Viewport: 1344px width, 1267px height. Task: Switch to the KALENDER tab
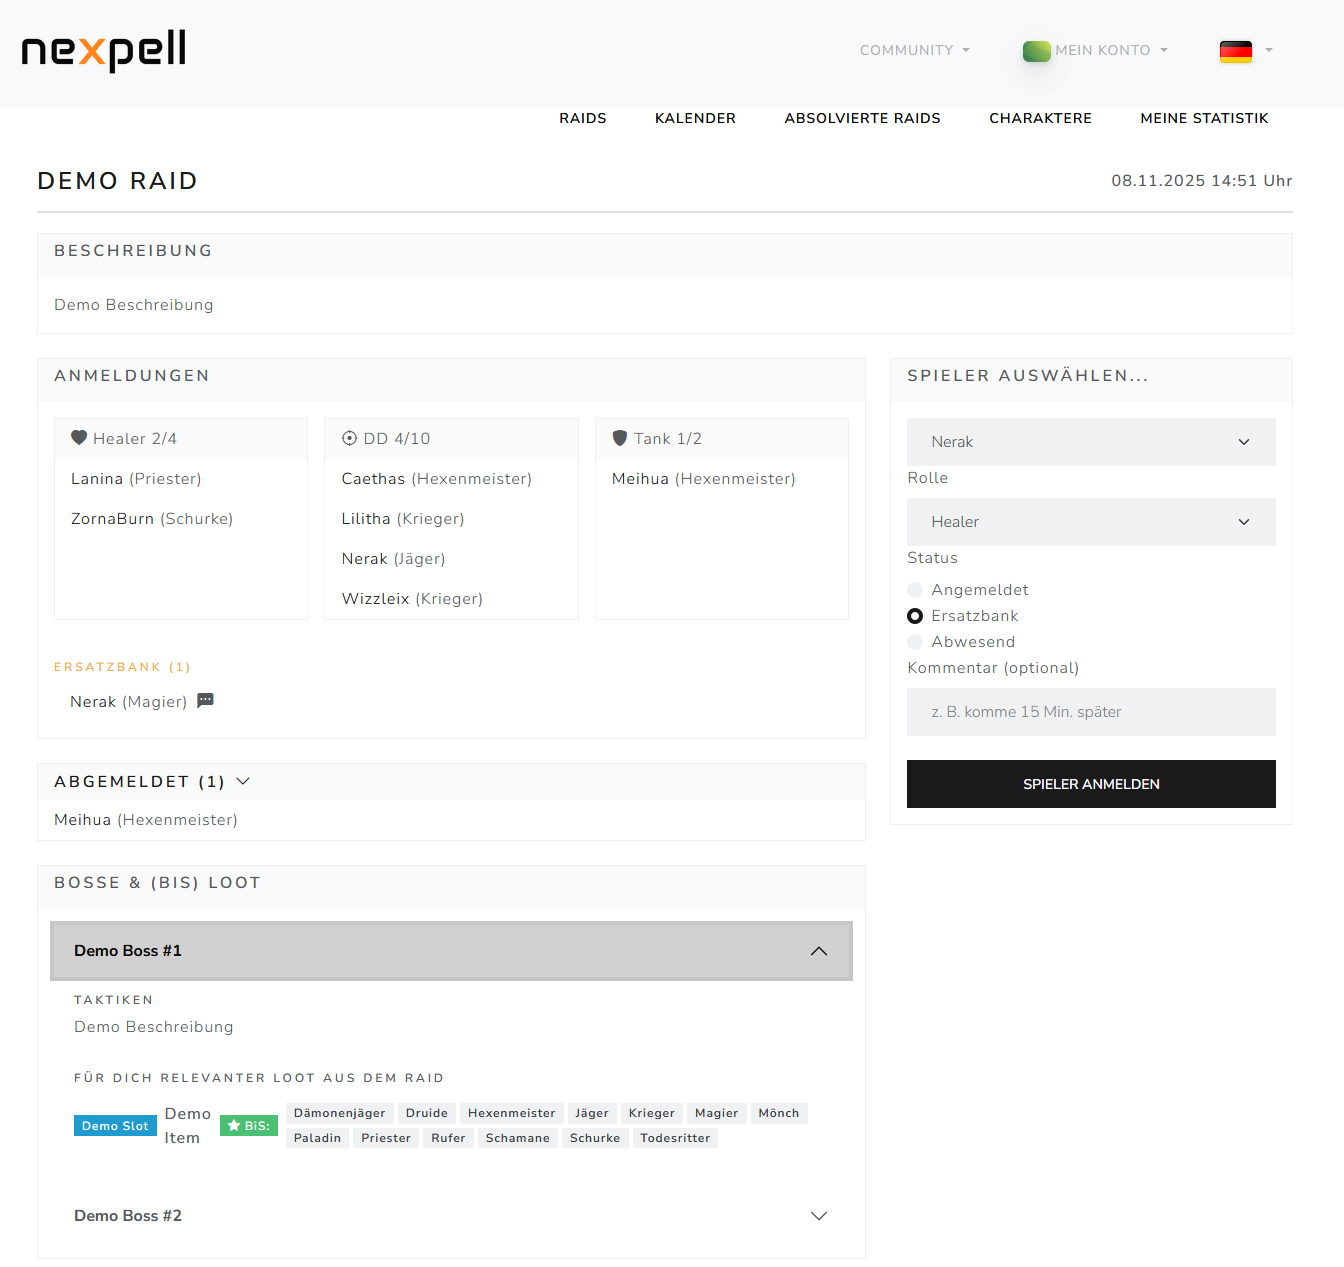tap(695, 118)
